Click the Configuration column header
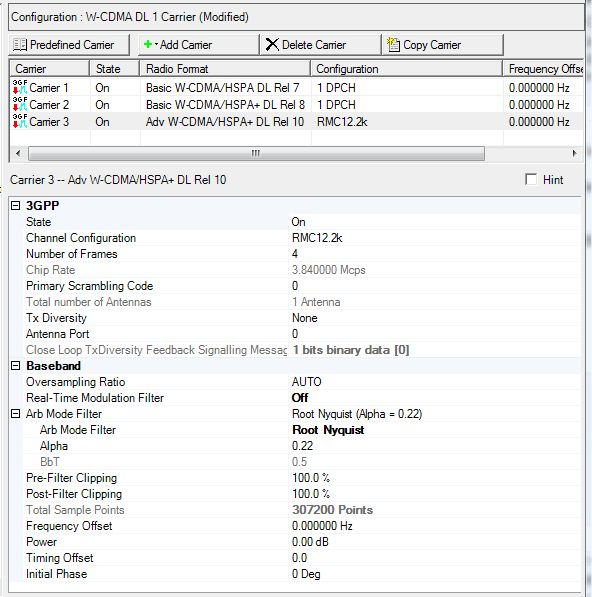The image size is (592, 597). coord(407,69)
